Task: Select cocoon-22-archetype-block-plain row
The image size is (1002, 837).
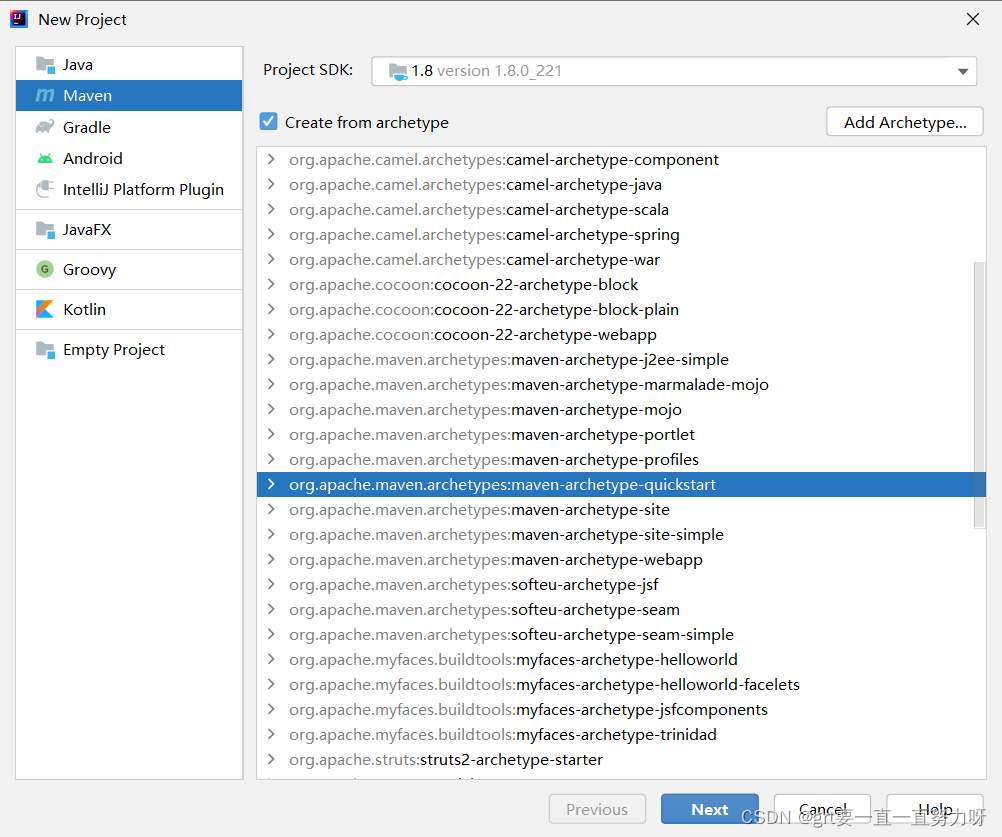Action: tap(621, 309)
